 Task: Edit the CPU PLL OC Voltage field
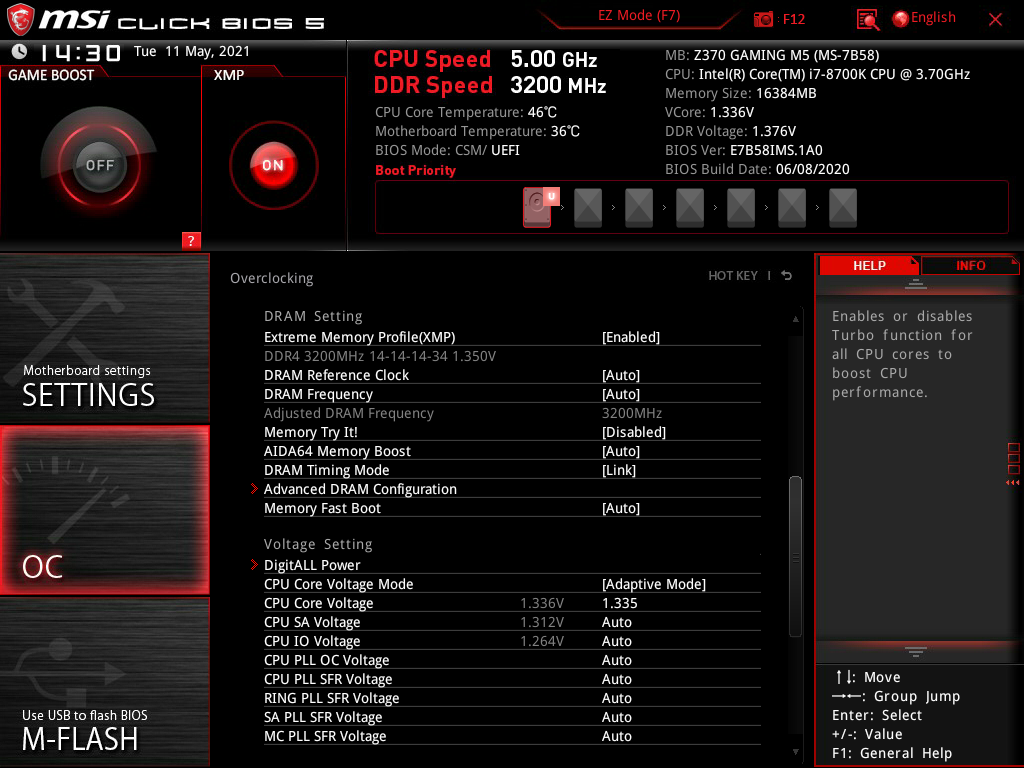coord(616,660)
